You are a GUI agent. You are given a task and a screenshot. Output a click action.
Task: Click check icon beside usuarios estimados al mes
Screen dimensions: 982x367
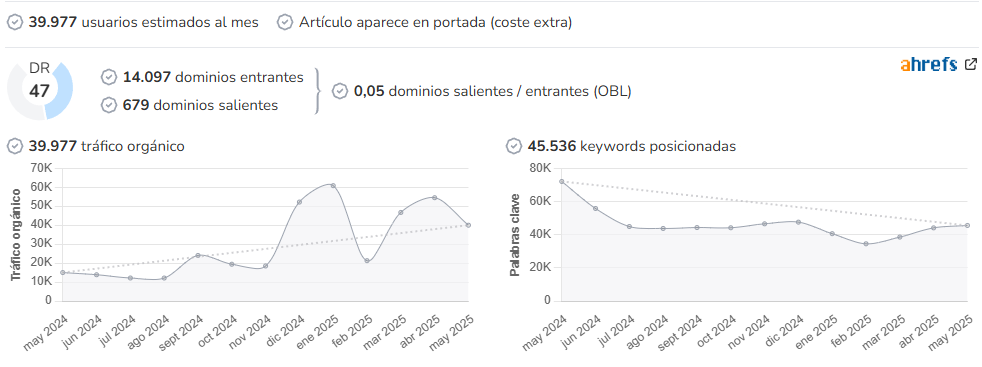click(14, 23)
